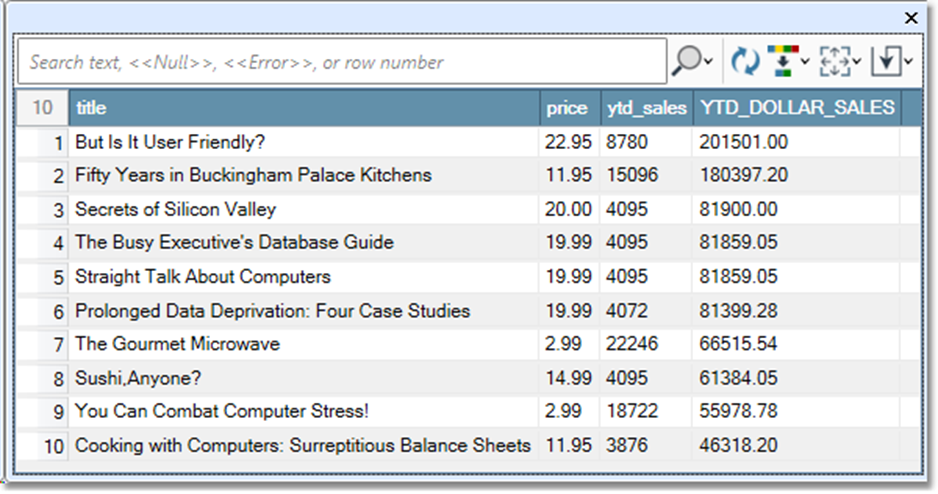Open the column sizing dropdown arrow
The width and height of the screenshot is (938, 494).
tap(857, 62)
